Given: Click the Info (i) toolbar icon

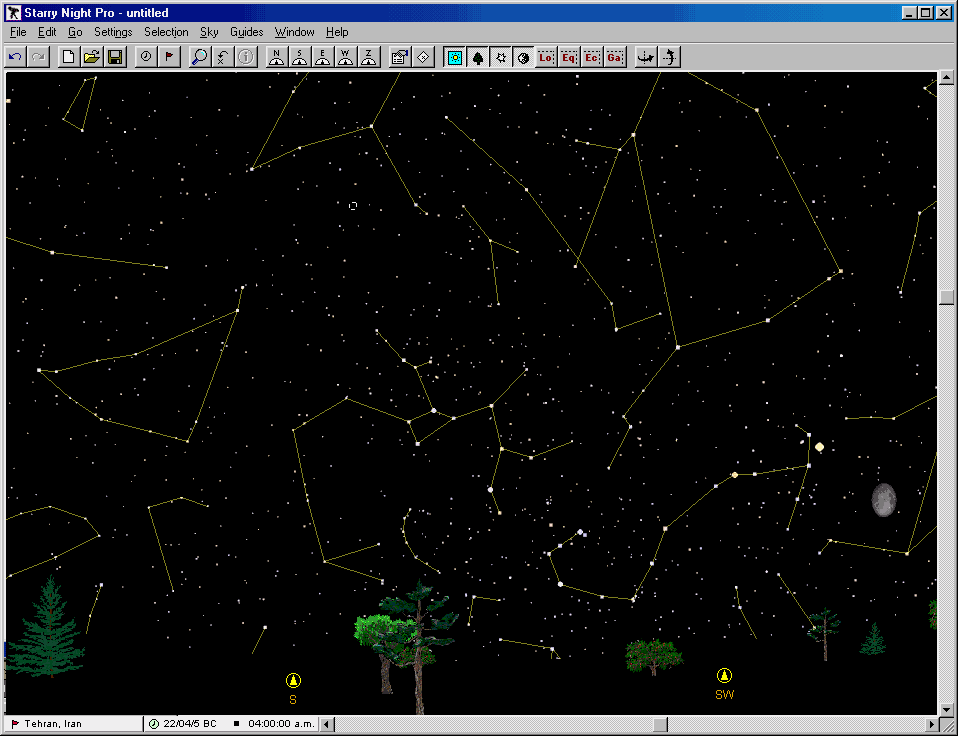Looking at the screenshot, I should click(x=246, y=57).
